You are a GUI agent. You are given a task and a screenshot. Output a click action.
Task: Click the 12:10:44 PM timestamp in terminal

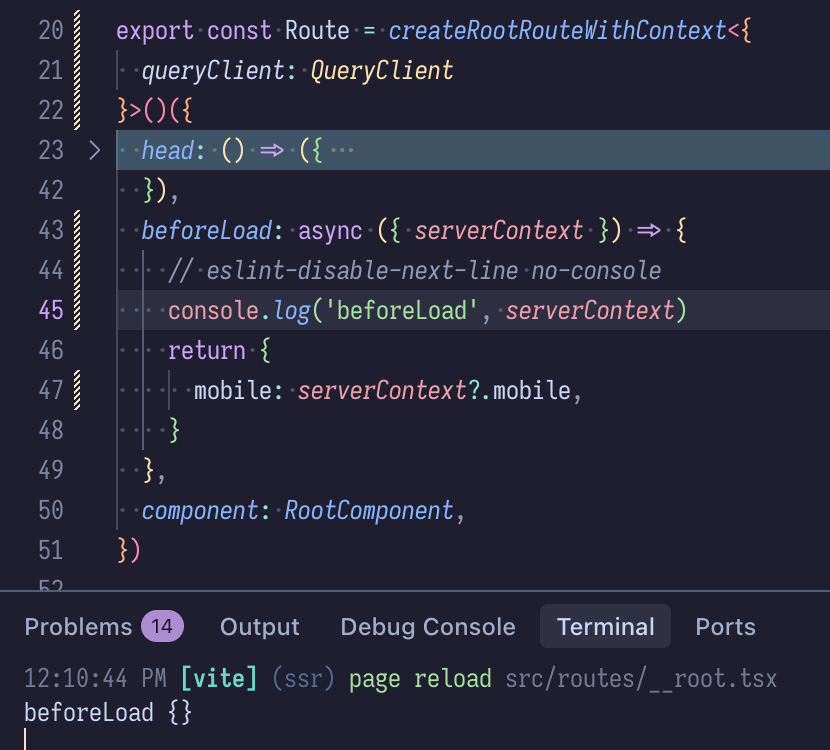tap(95, 679)
